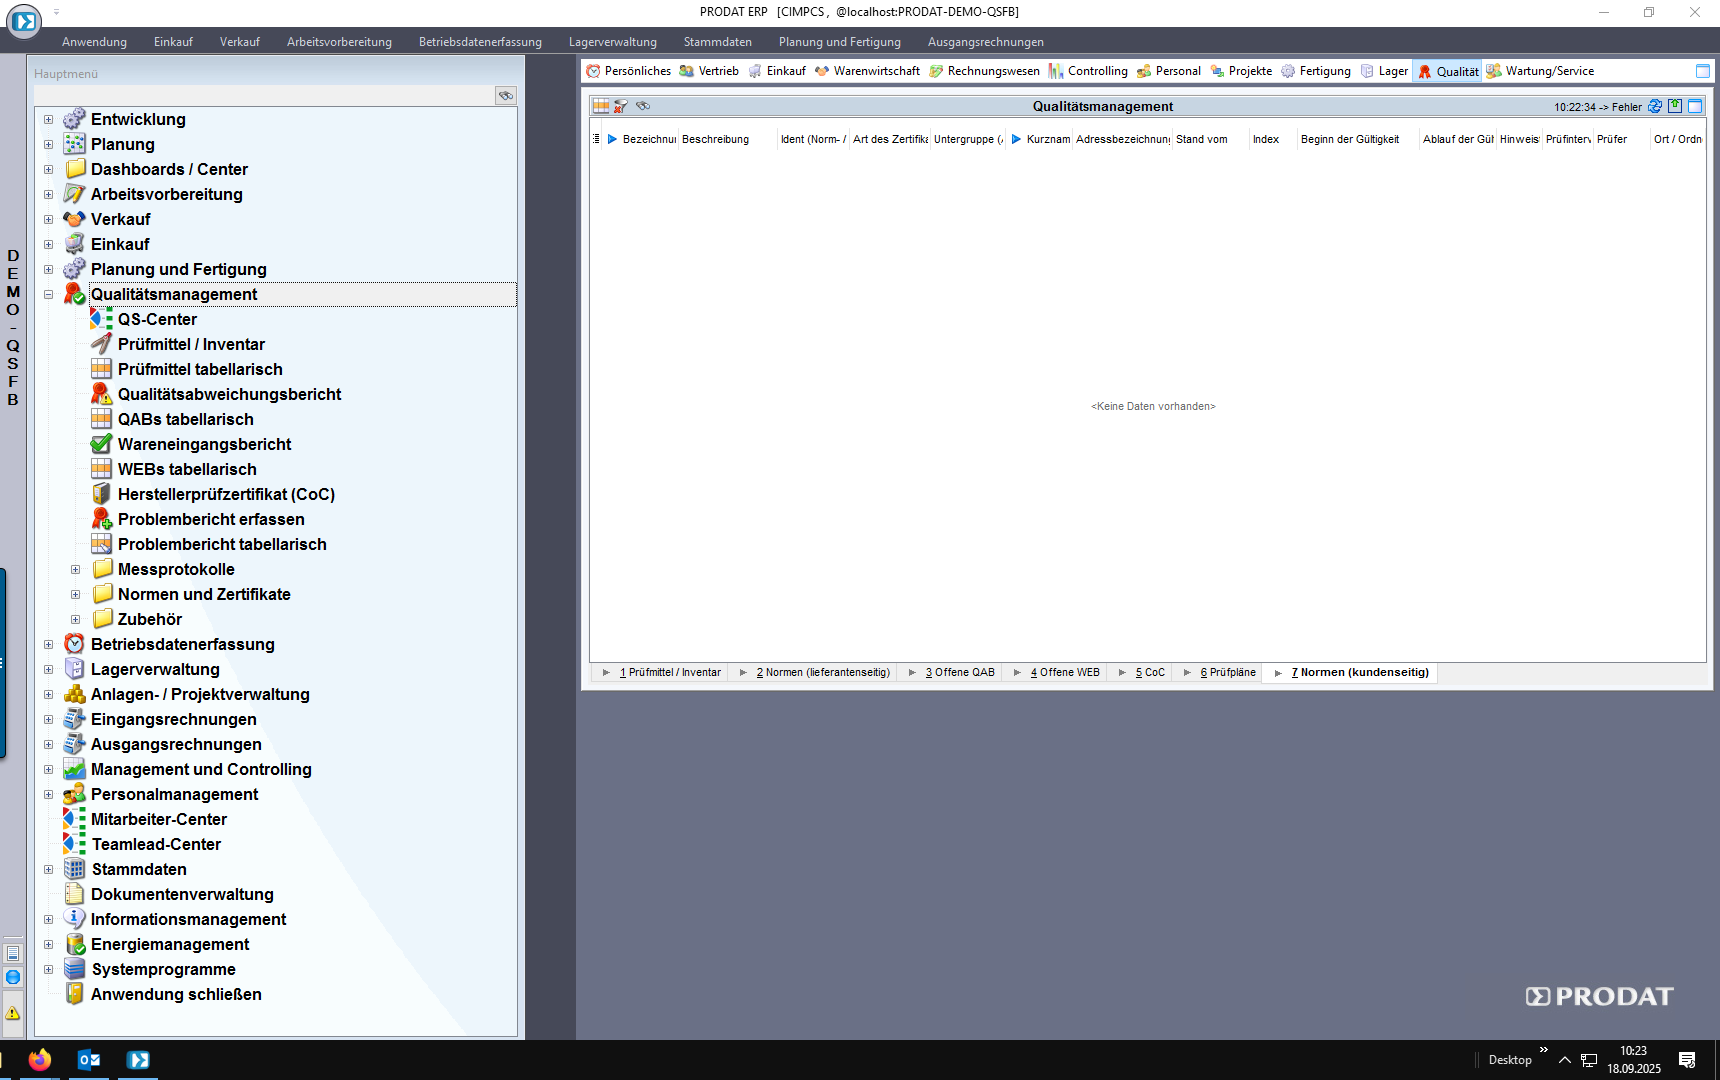Screen dimensions: 1720x1080
Task: Toggle the eye icon in Qualitätsmanagement toolbar
Action: [x=643, y=106]
